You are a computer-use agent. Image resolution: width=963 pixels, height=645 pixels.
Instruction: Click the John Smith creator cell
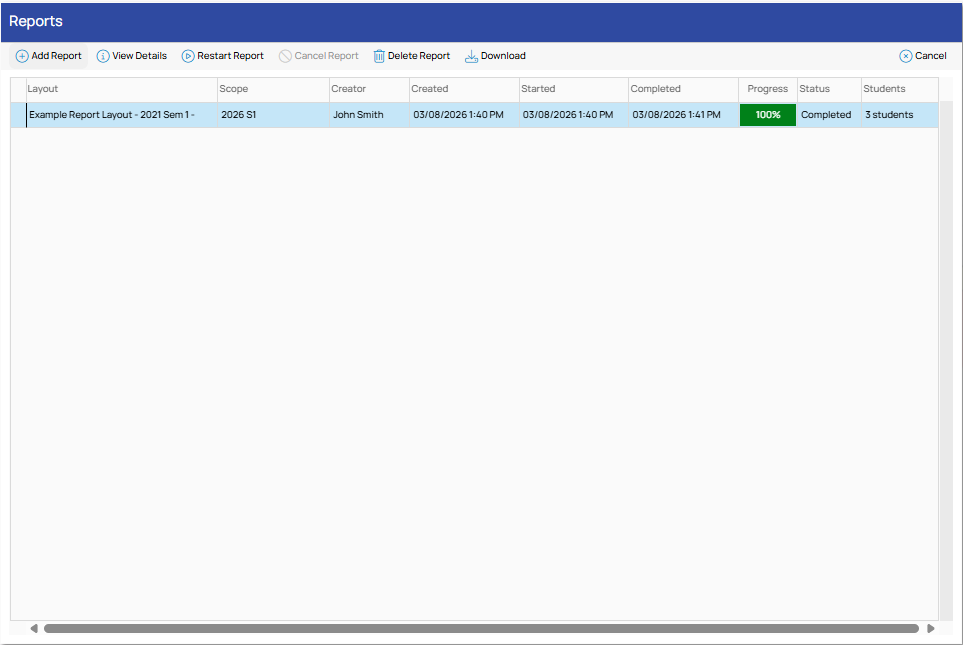(x=369, y=115)
